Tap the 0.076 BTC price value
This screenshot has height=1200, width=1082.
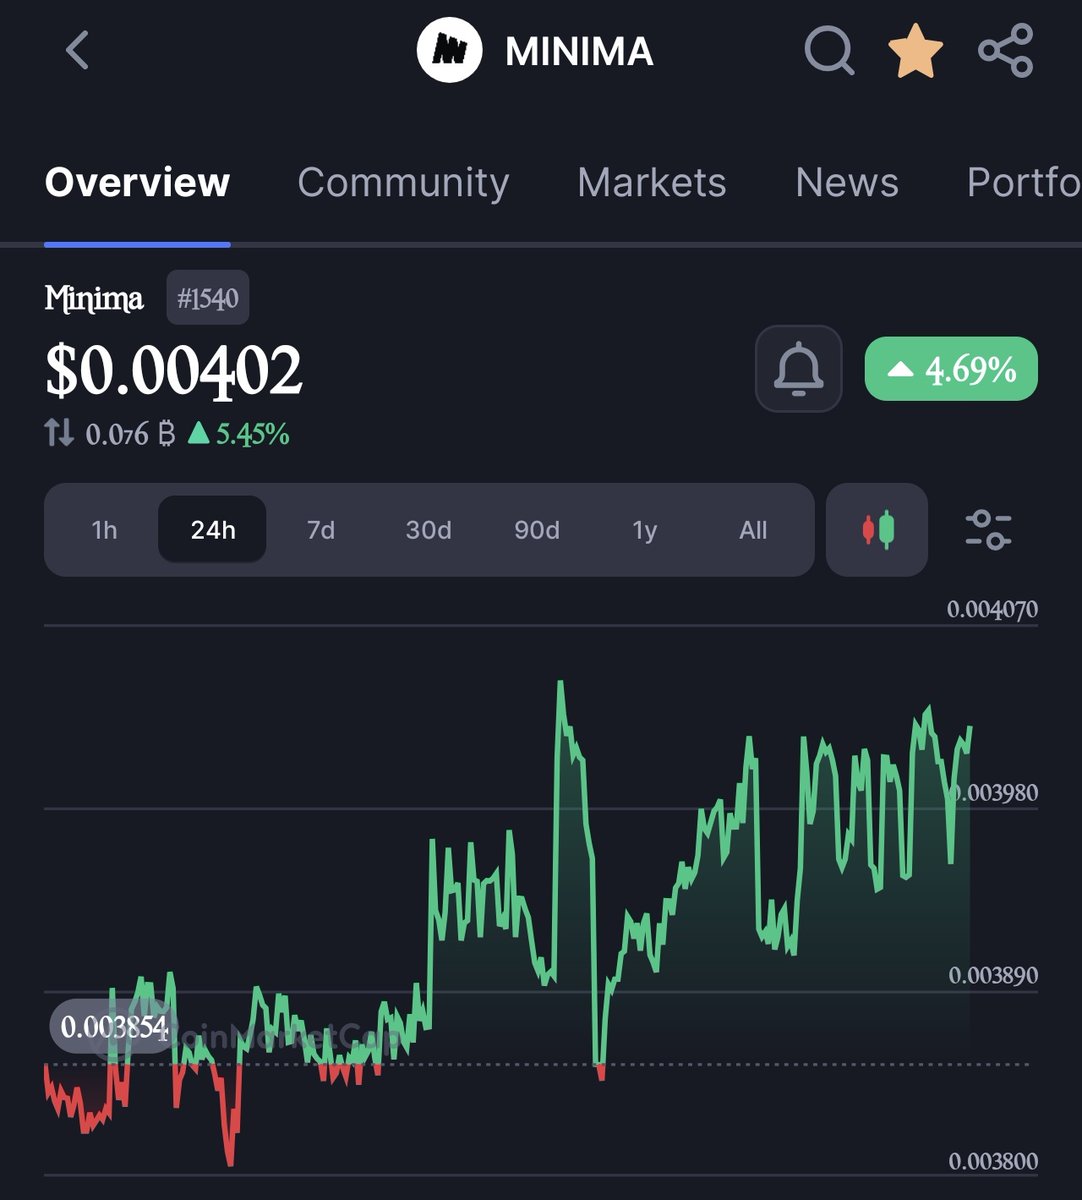pos(130,434)
